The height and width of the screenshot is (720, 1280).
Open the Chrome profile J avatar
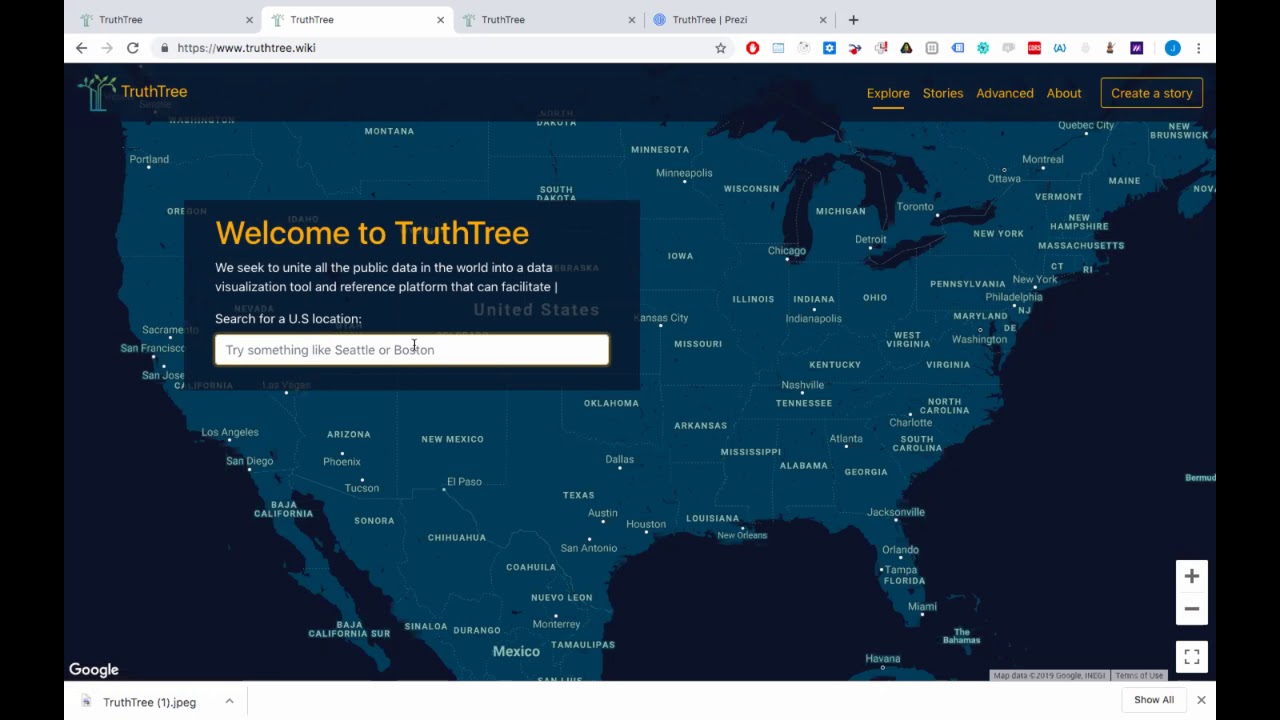coord(1173,48)
